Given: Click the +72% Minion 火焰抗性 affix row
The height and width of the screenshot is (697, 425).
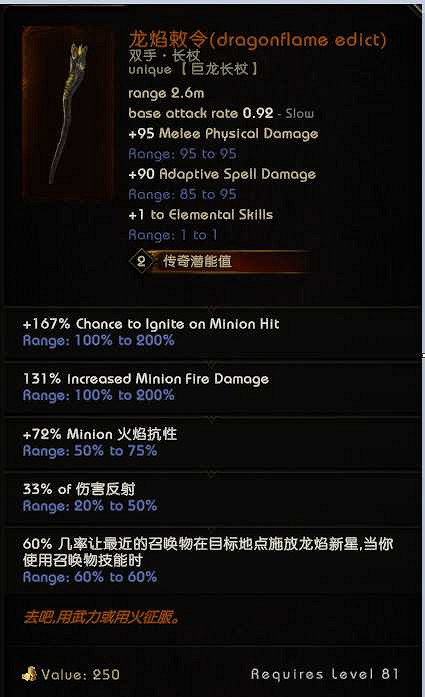Looking at the screenshot, I should click(x=100, y=434).
